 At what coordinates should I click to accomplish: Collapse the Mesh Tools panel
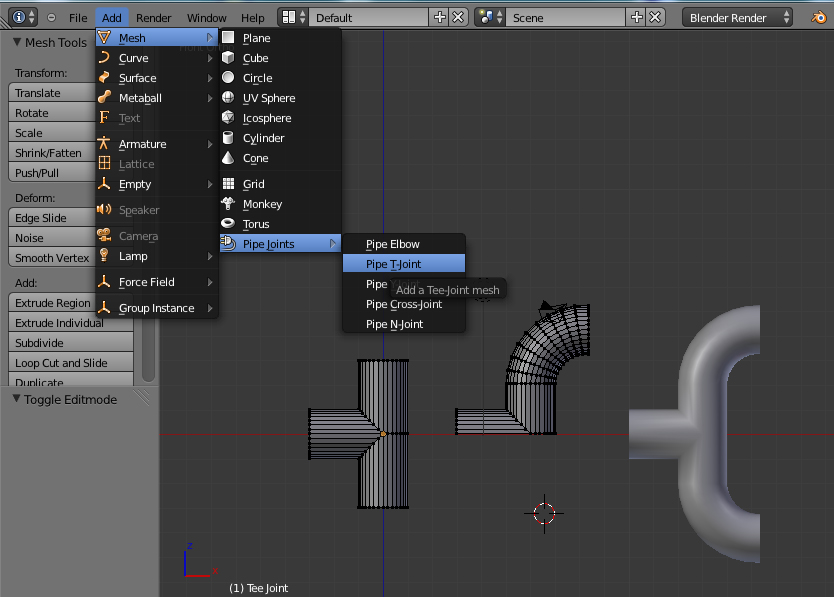pyautogui.click(x=17, y=42)
